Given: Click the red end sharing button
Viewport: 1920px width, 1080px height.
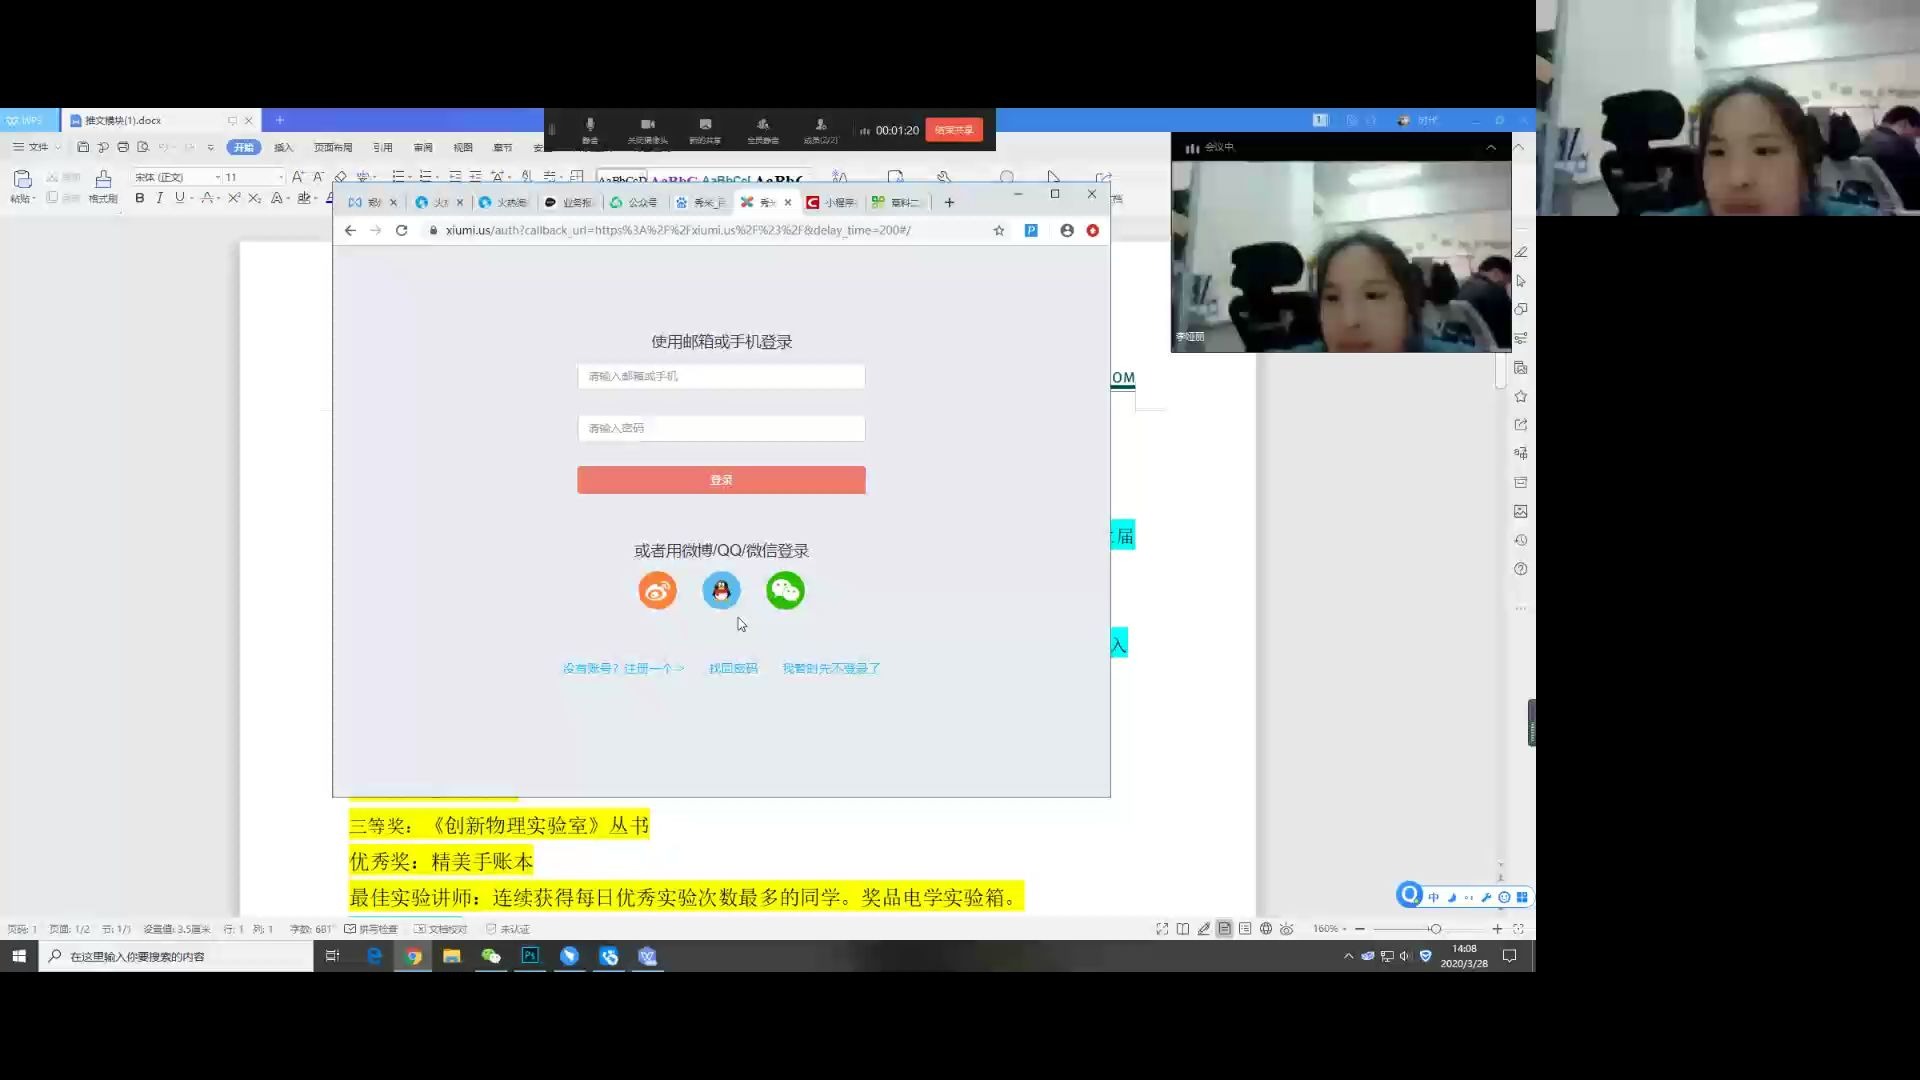Looking at the screenshot, I should tap(954, 130).
